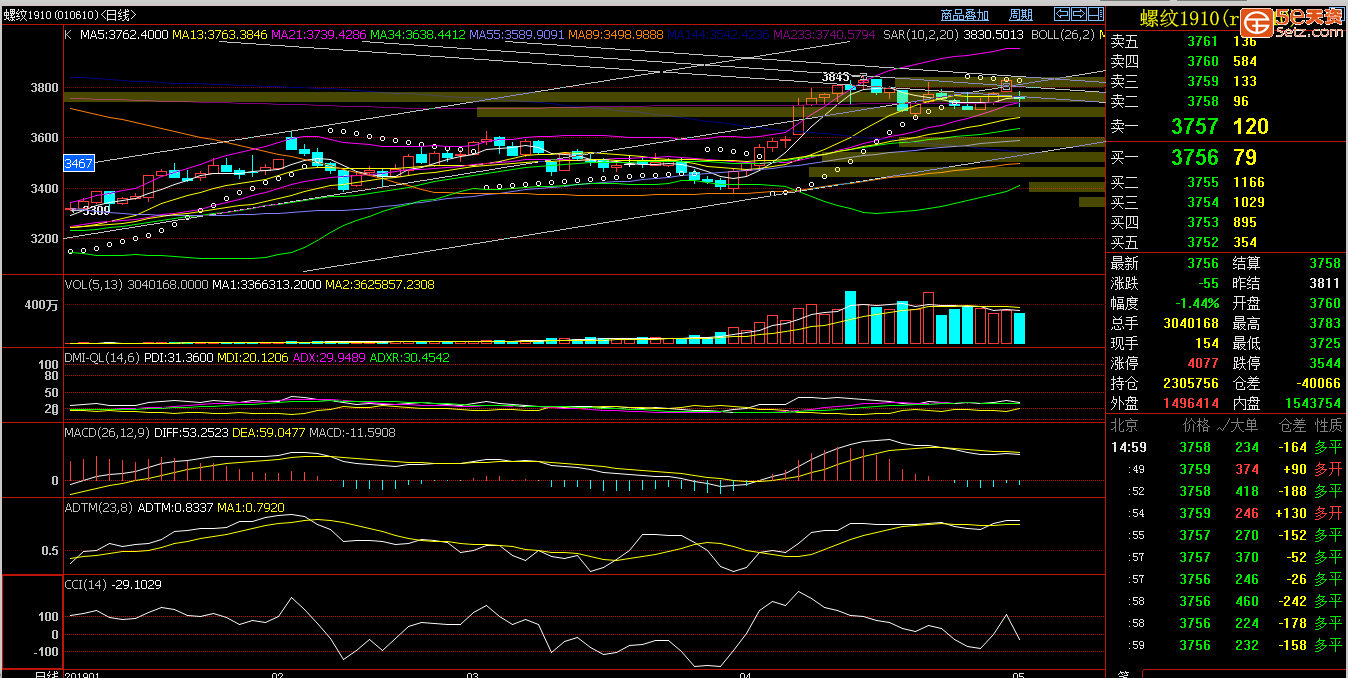
Task: Click the 涨跌 -55 change value
Action: pyautogui.click(x=1208, y=283)
